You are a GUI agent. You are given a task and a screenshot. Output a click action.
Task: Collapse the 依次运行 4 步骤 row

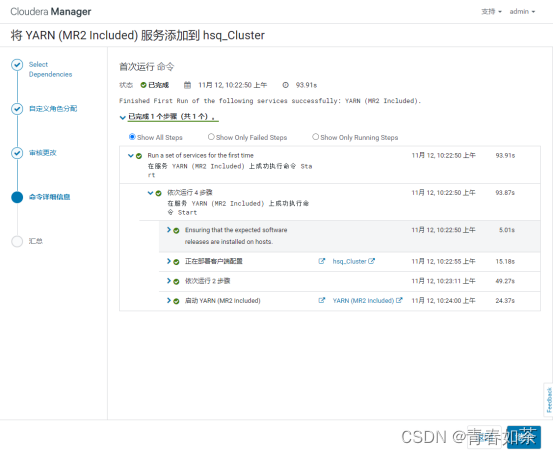coord(150,193)
